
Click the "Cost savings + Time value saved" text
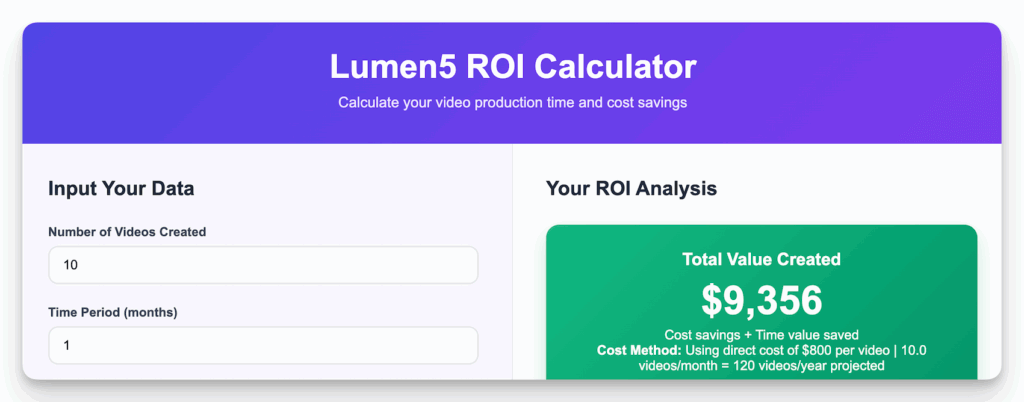[761, 334]
